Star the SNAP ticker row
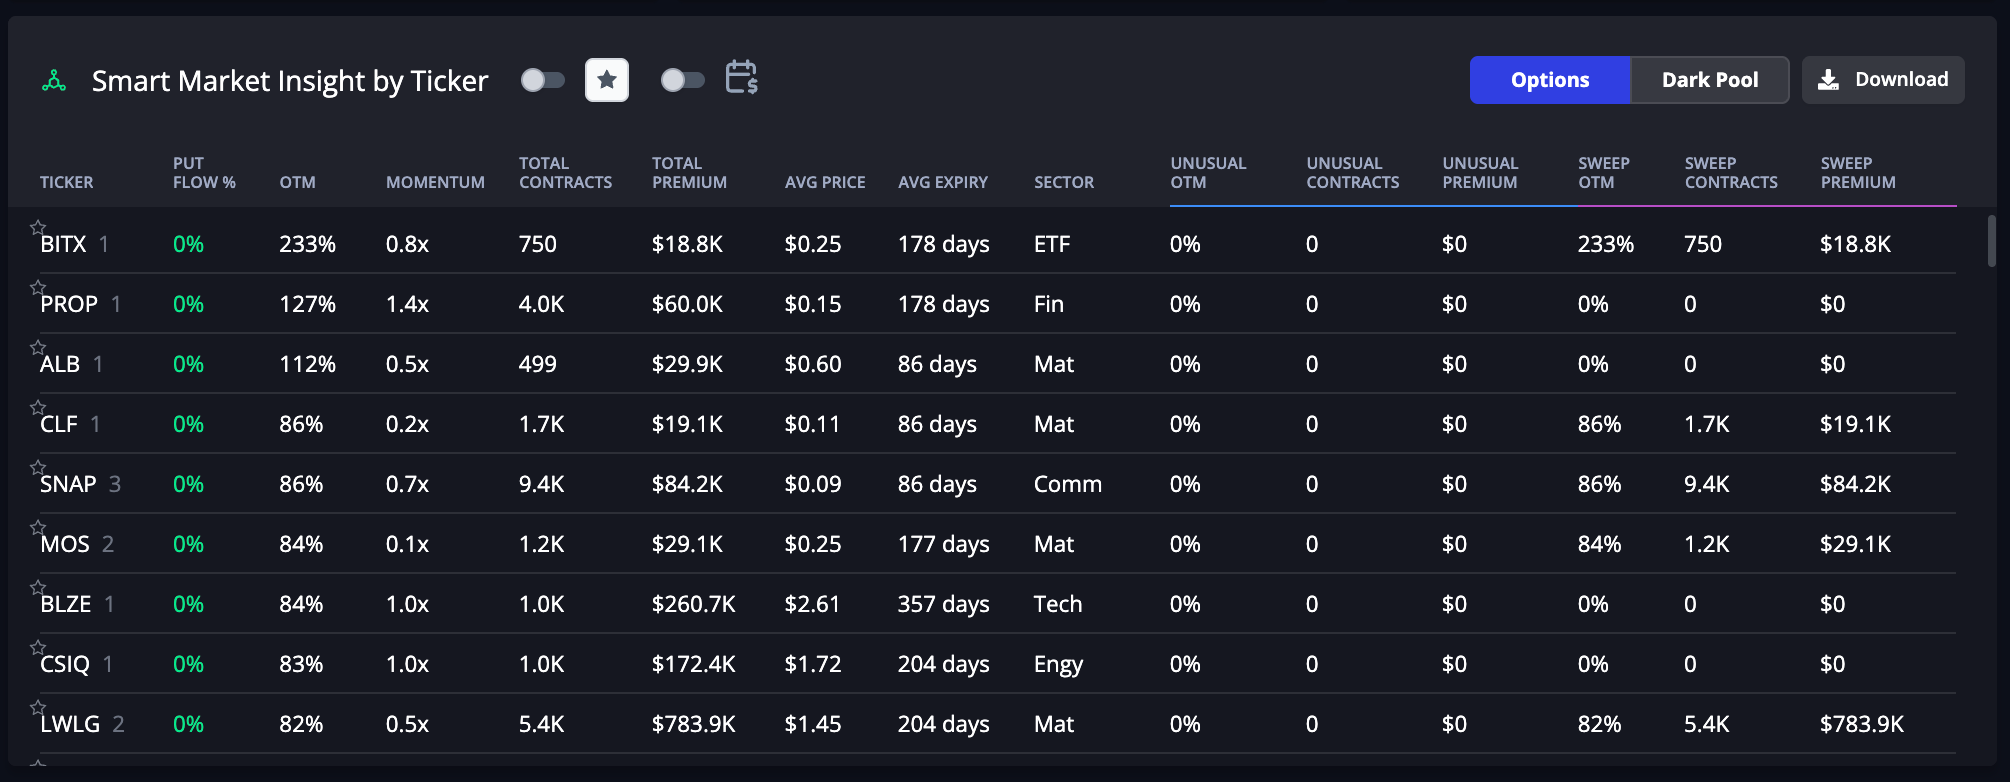 (38, 468)
